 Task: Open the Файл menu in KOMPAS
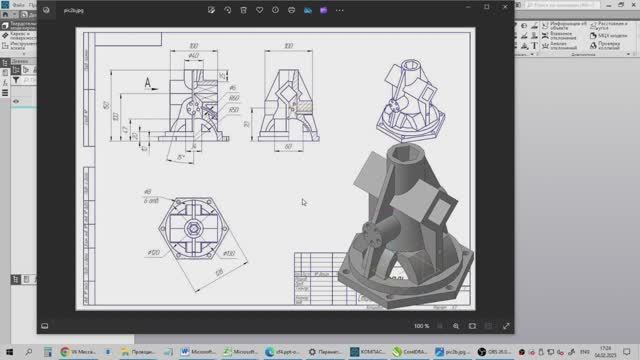click(18, 4)
